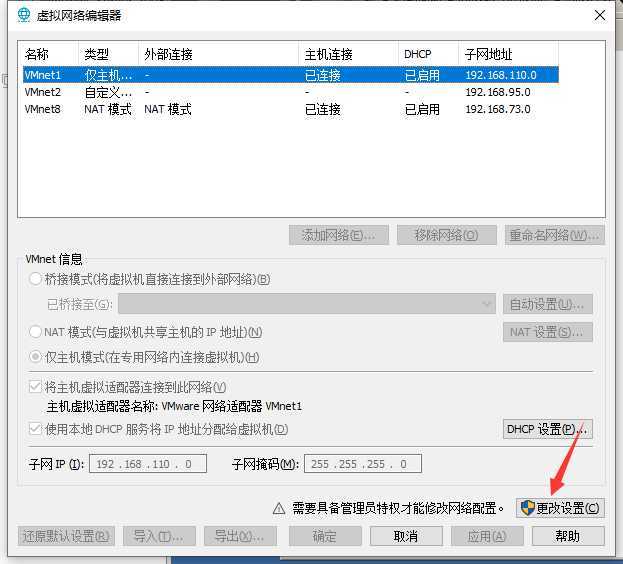Click the DHCP column header
The image size is (623, 564).
429,54
